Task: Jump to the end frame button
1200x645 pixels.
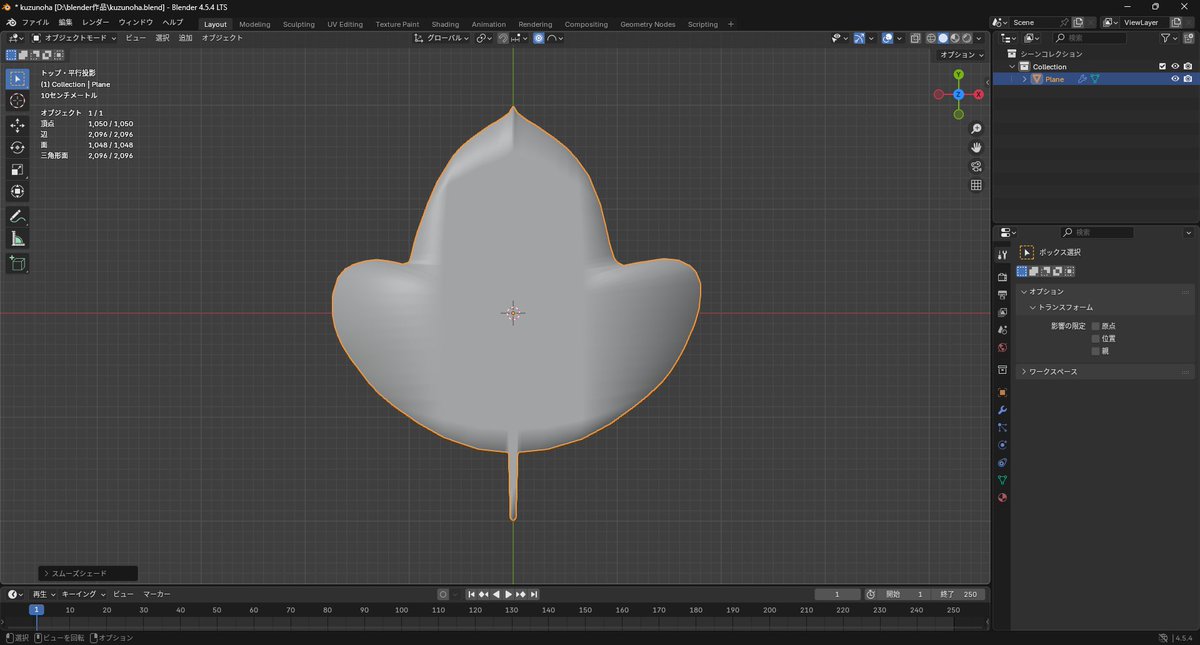Action: click(x=534, y=594)
